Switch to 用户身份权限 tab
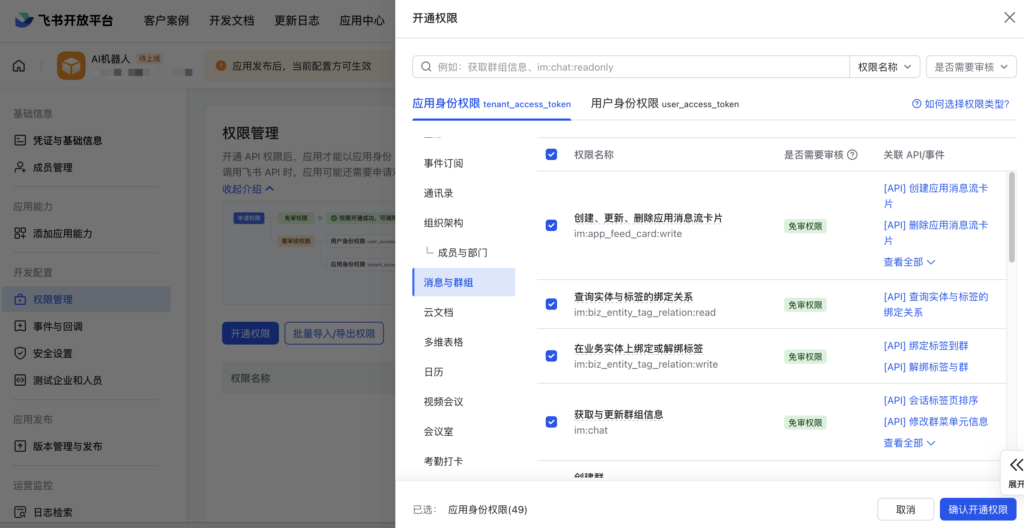The height and width of the screenshot is (528, 1024). tap(664, 103)
